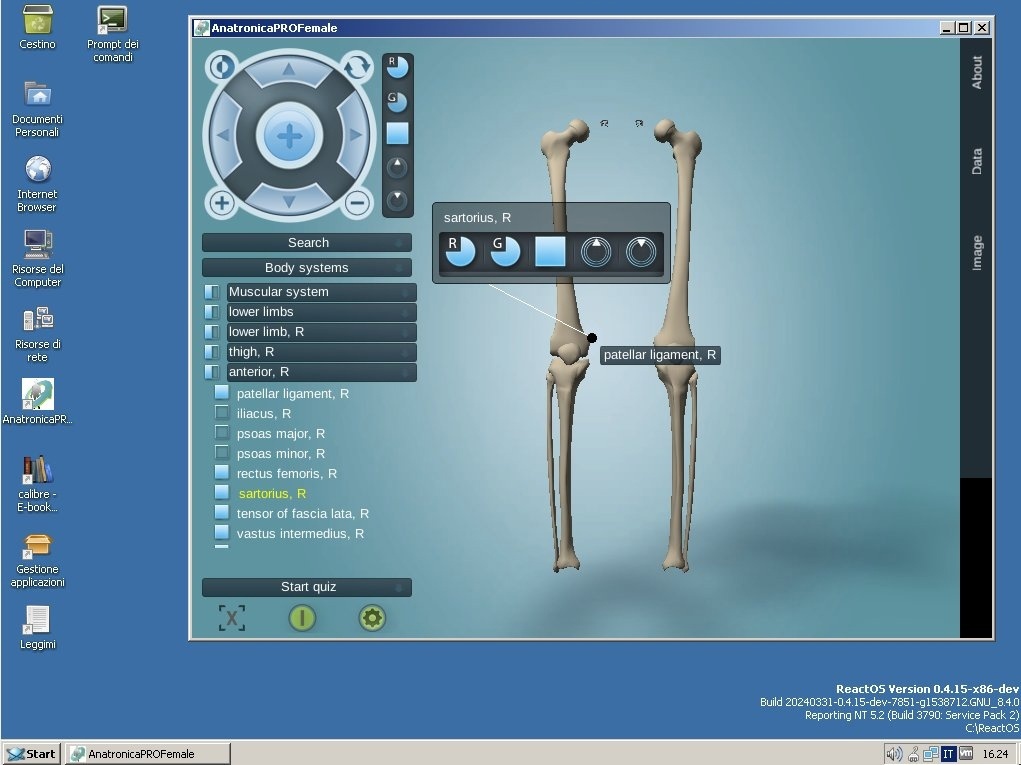Open the About side tab
The width and height of the screenshot is (1021, 765).
pyautogui.click(x=977, y=72)
